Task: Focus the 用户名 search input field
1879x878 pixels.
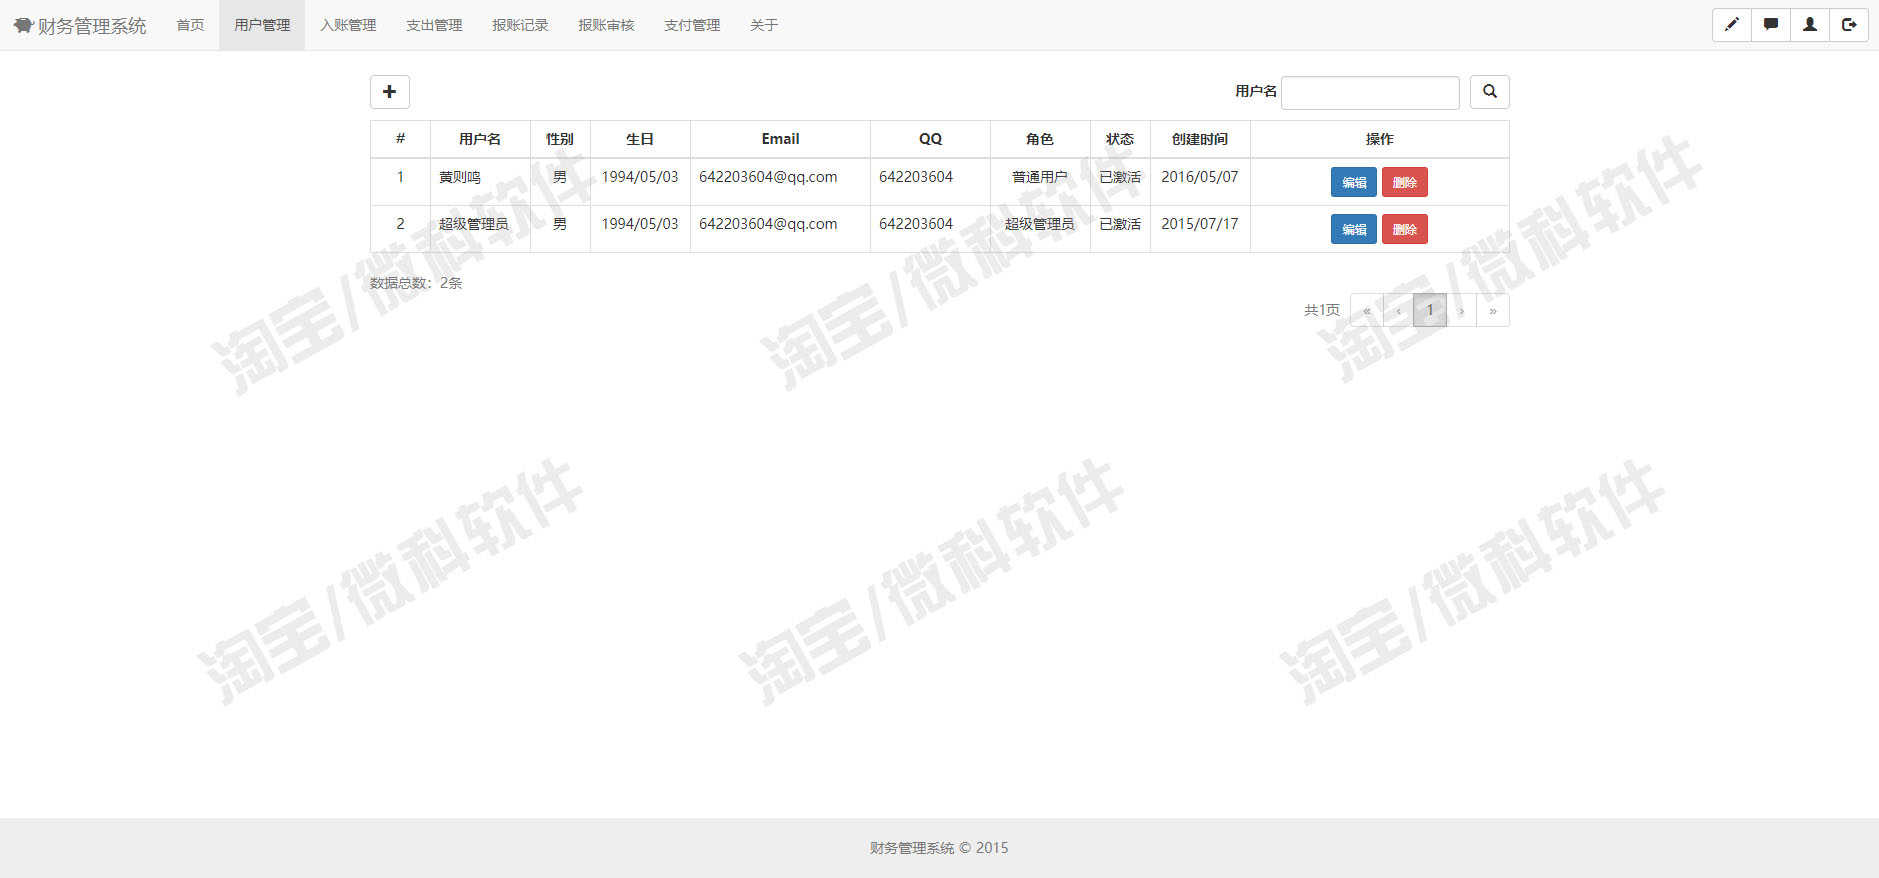Action: pos(1370,92)
